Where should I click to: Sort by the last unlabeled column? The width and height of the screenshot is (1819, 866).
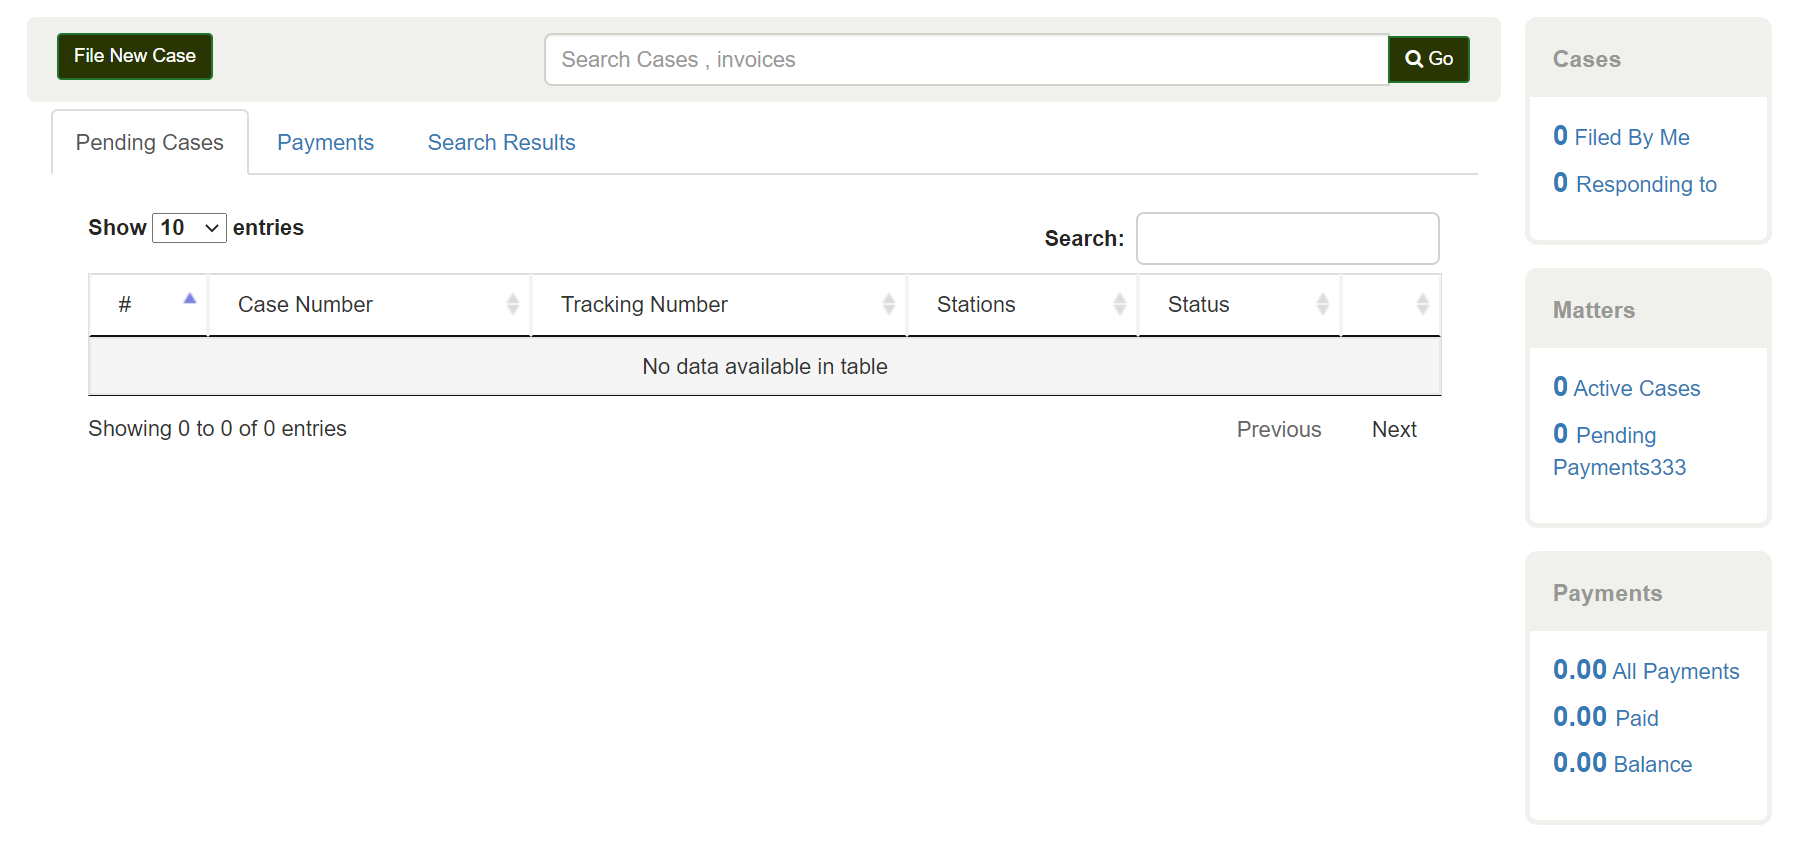(1391, 304)
